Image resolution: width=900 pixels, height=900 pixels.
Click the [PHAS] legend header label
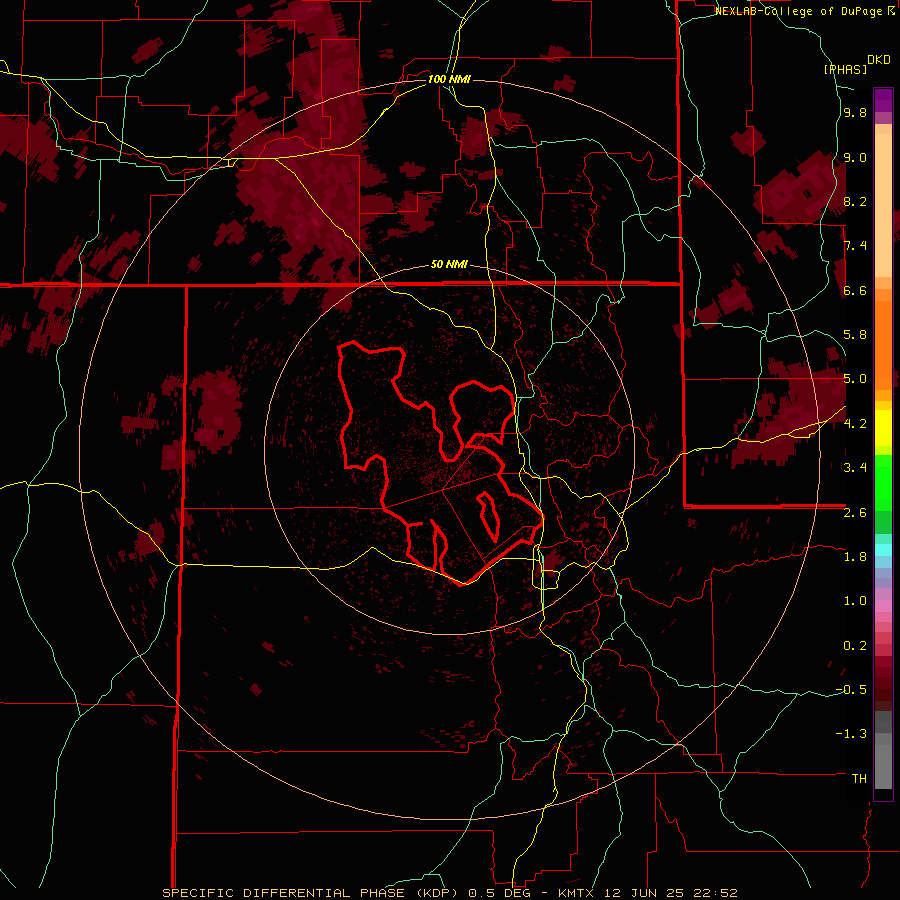click(x=845, y=69)
